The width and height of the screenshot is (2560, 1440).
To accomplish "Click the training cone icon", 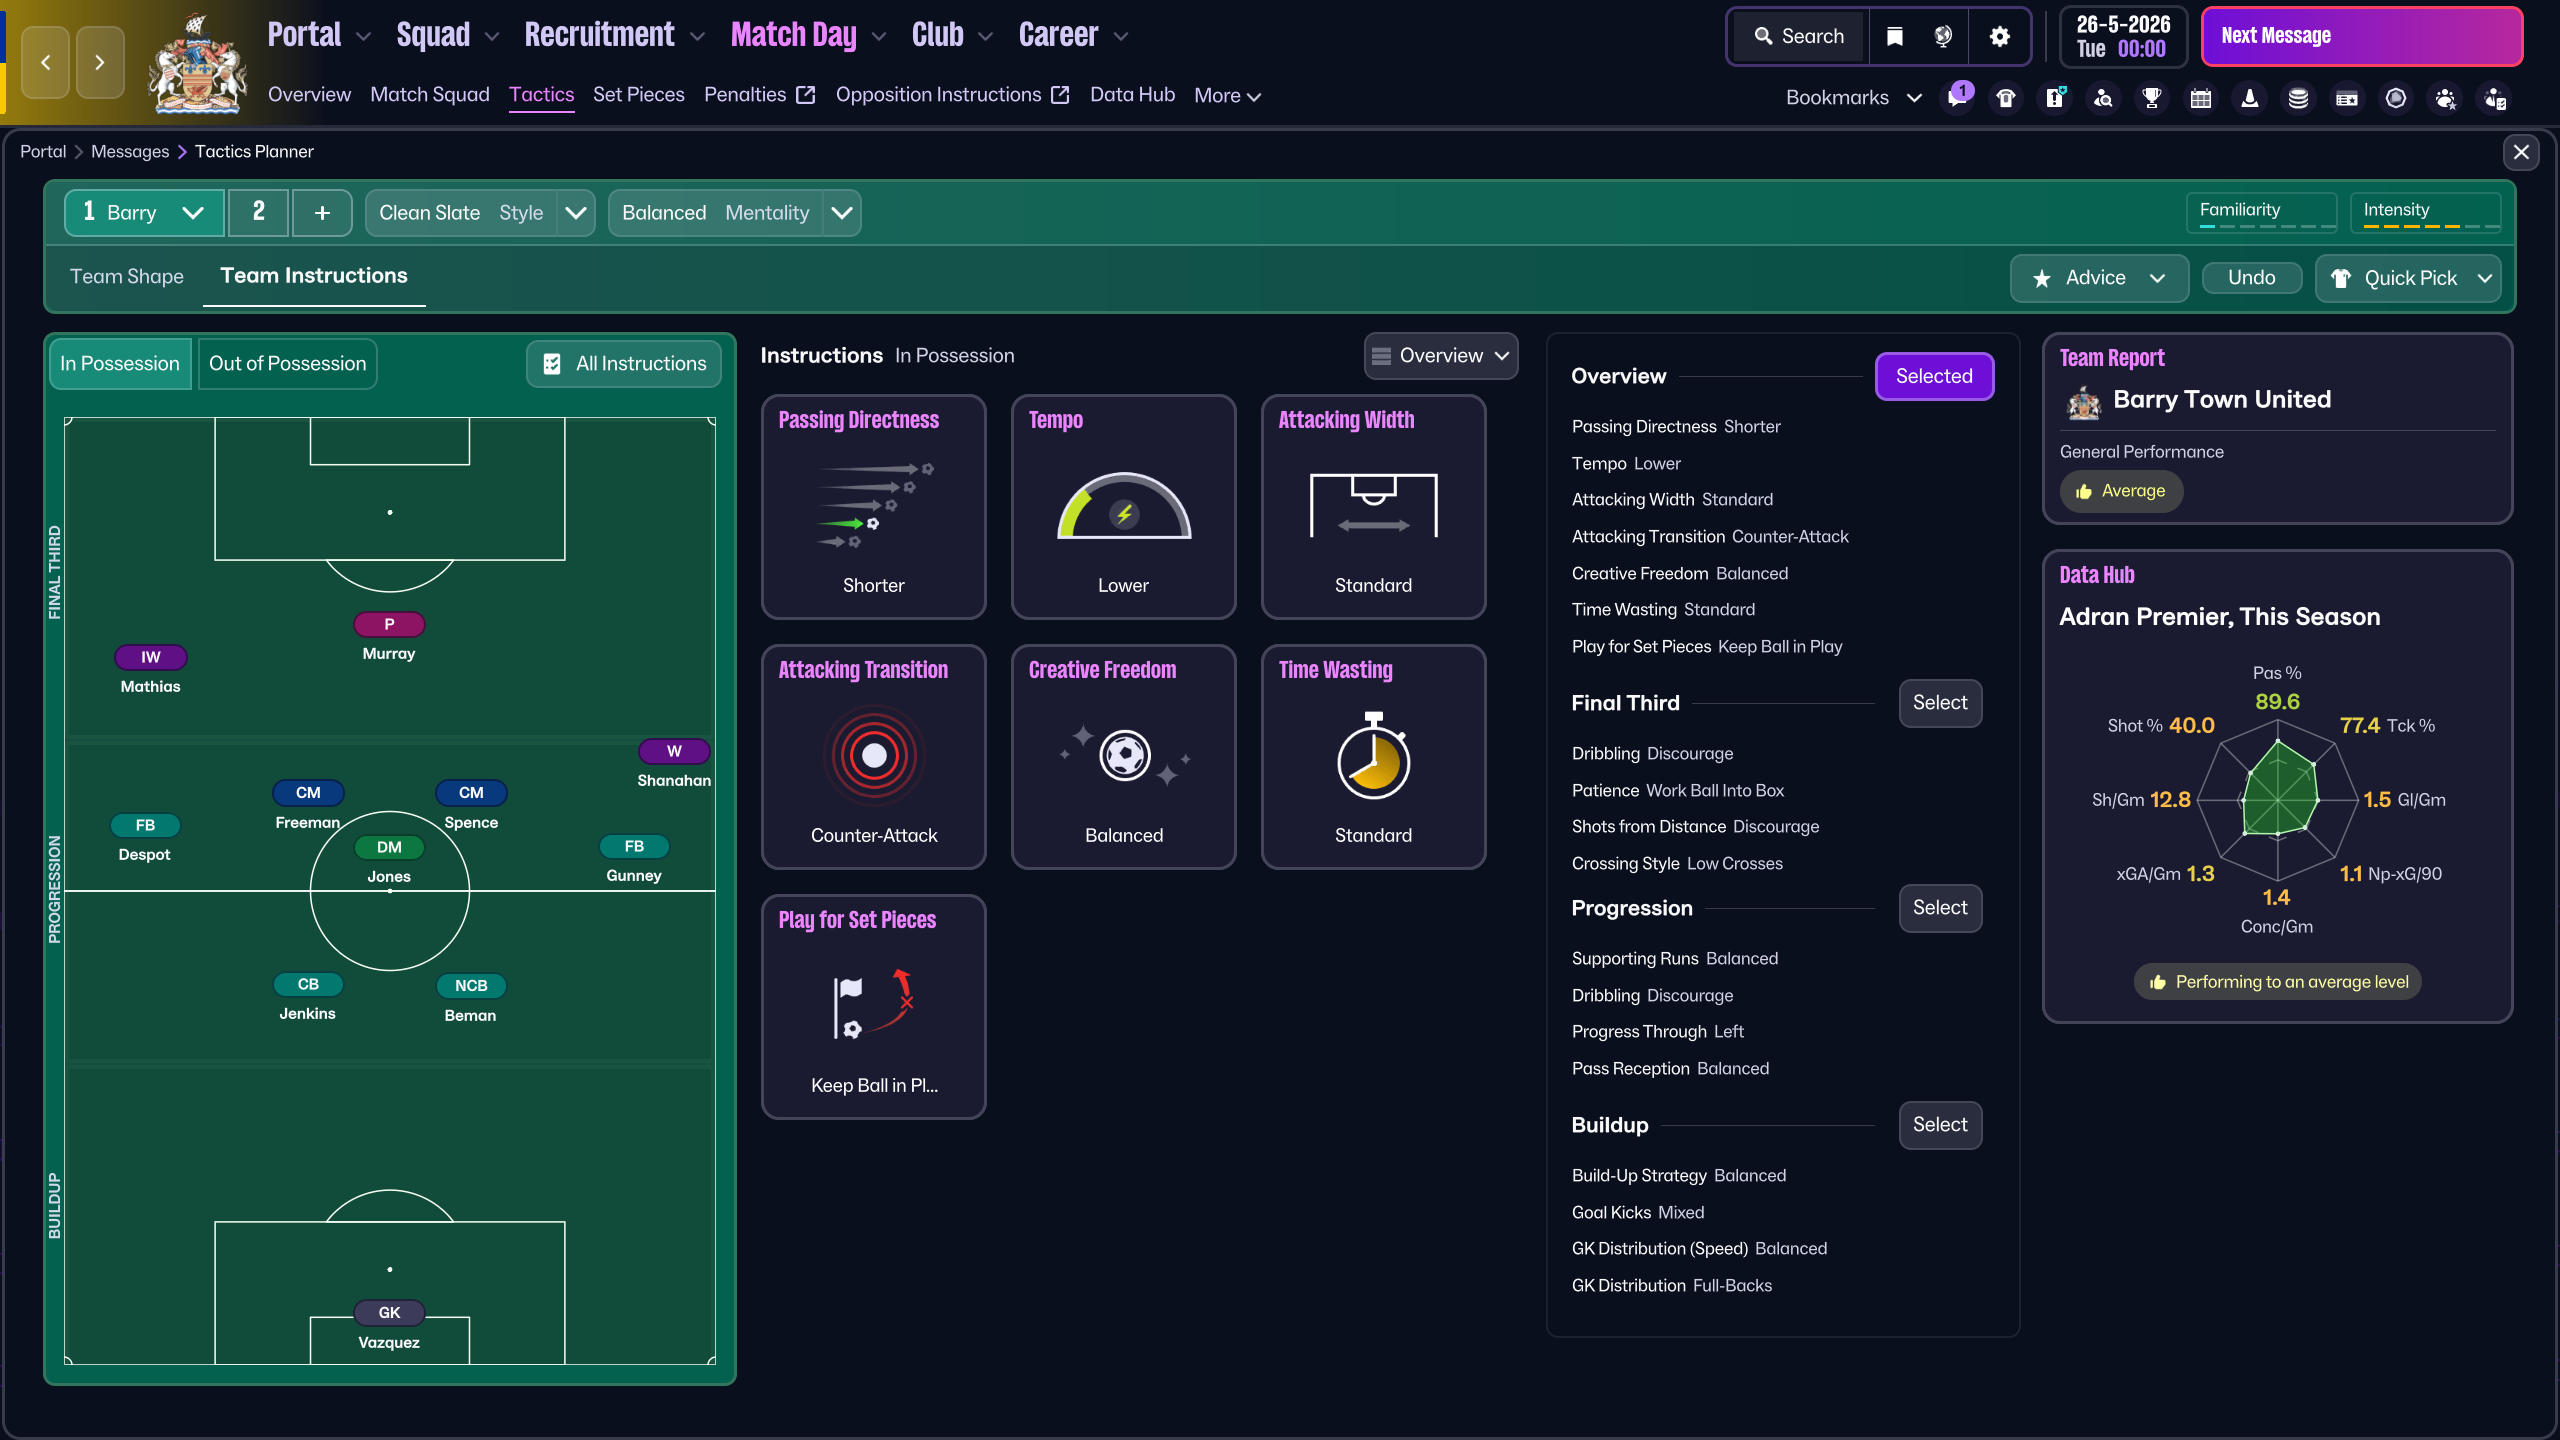I will [2250, 98].
